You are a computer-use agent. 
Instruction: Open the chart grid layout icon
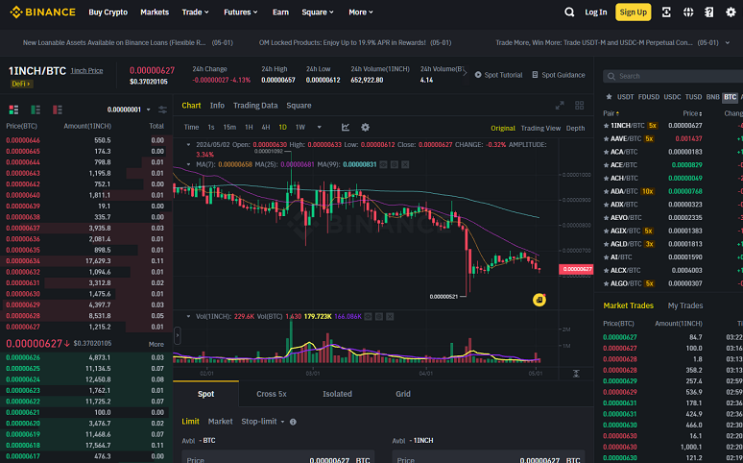(x=579, y=105)
